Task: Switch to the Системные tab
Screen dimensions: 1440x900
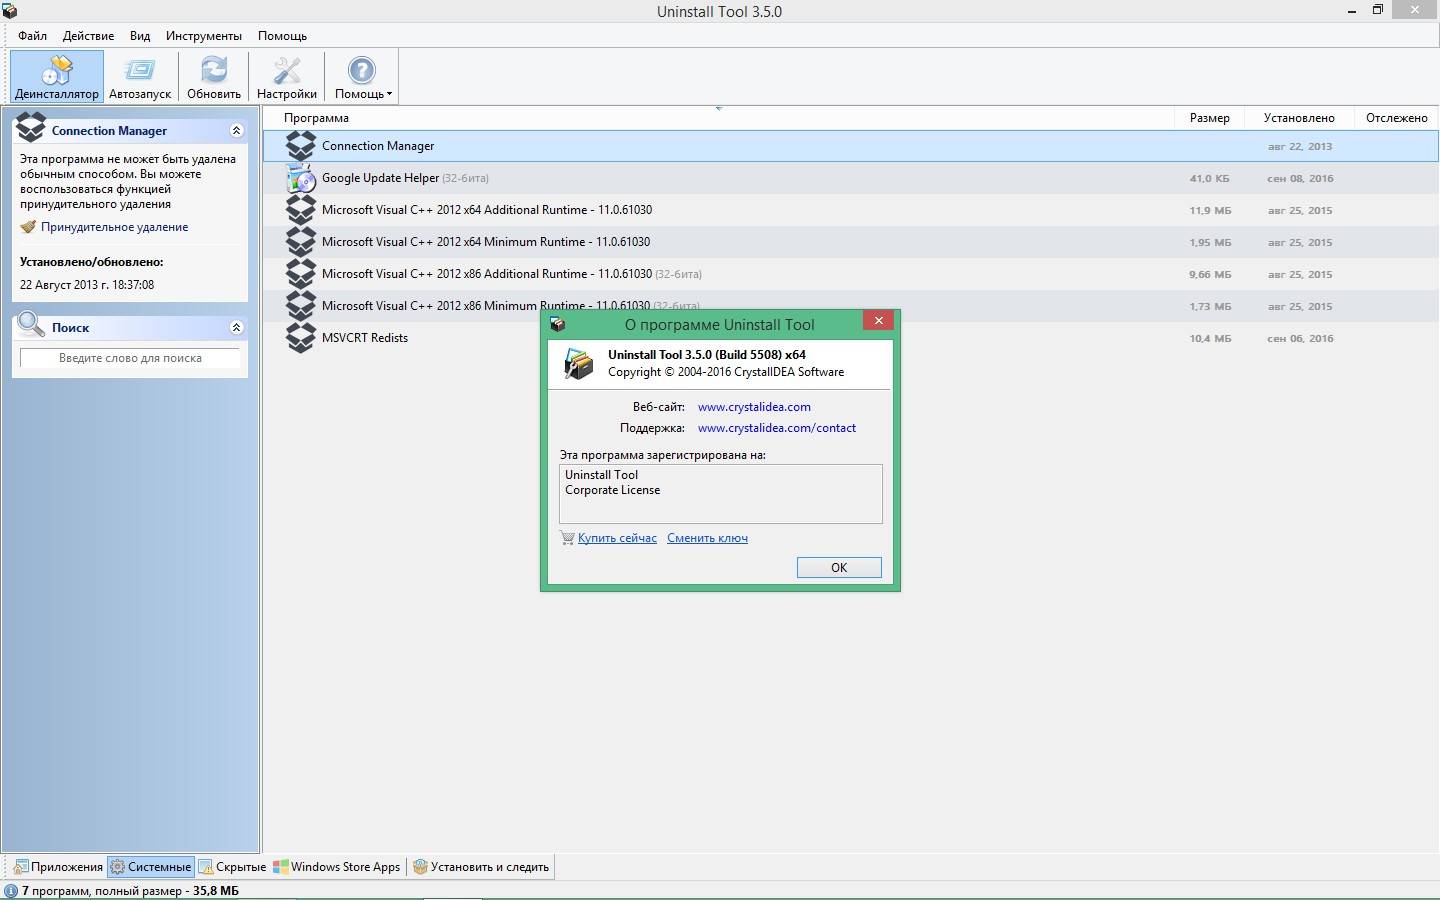Action: point(150,867)
